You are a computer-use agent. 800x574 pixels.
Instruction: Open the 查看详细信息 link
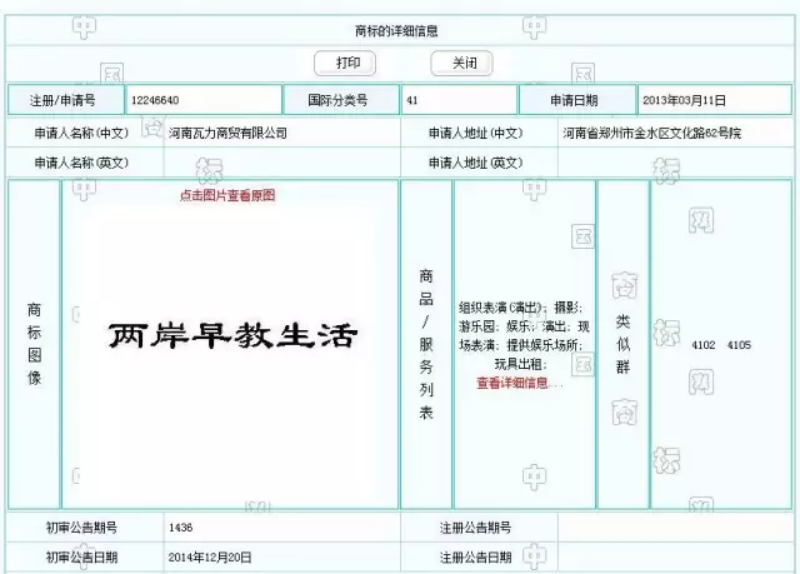[512, 383]
